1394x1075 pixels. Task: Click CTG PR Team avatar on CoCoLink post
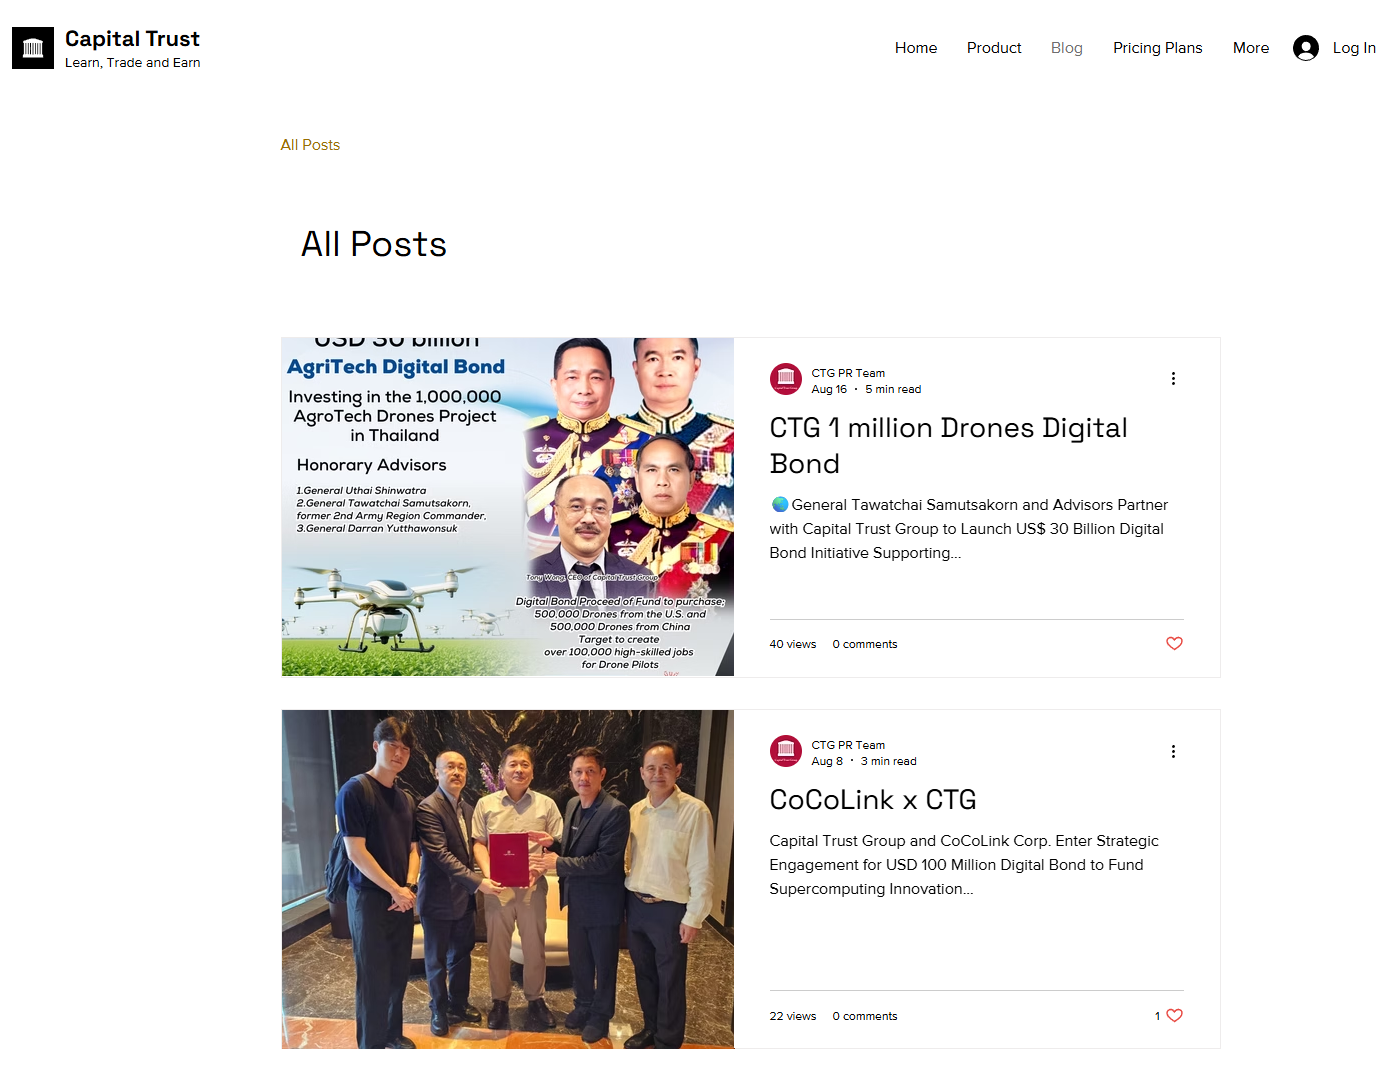coord(786,752)
